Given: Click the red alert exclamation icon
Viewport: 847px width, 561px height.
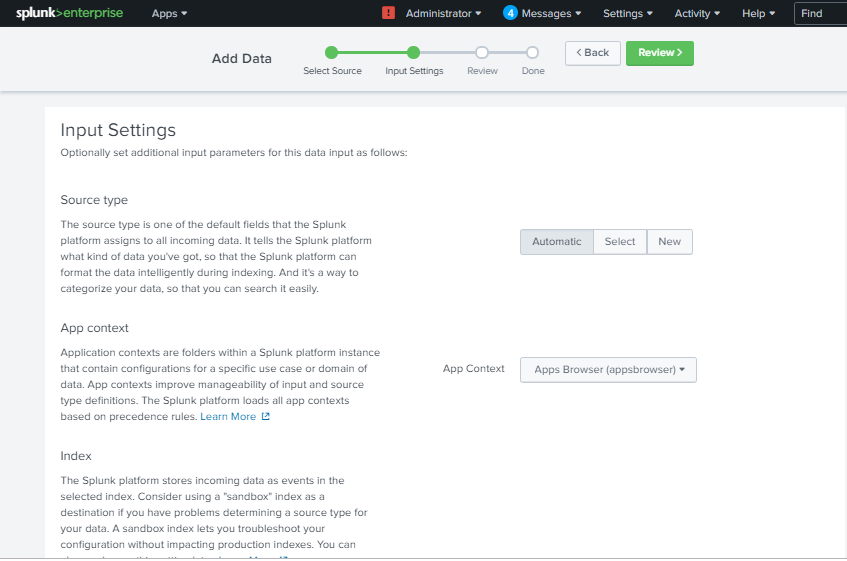Looking at the screenshot, I should coord(388,12).
